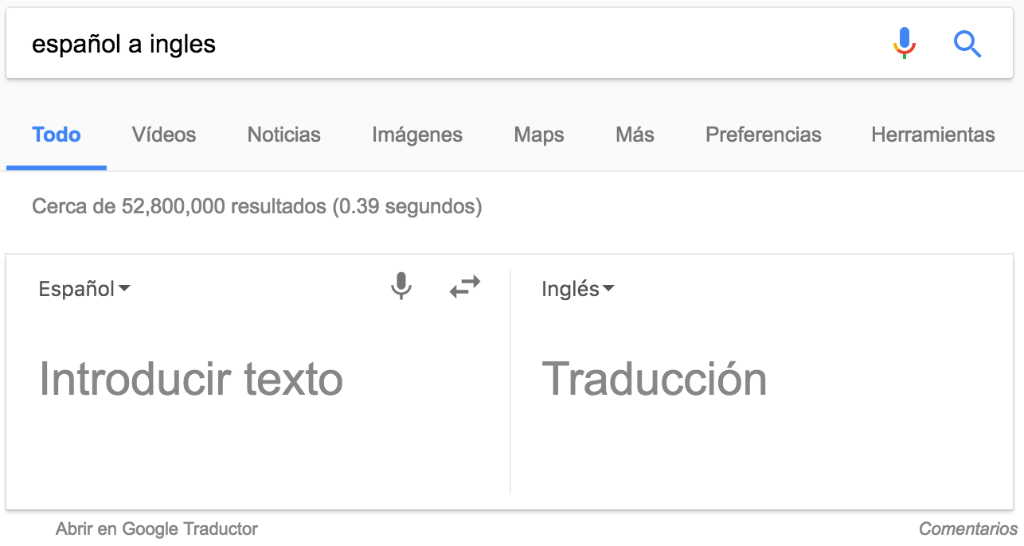Activate the translator microphone input icon
This screenshot has height=546, width=1024.
point(401,286)
